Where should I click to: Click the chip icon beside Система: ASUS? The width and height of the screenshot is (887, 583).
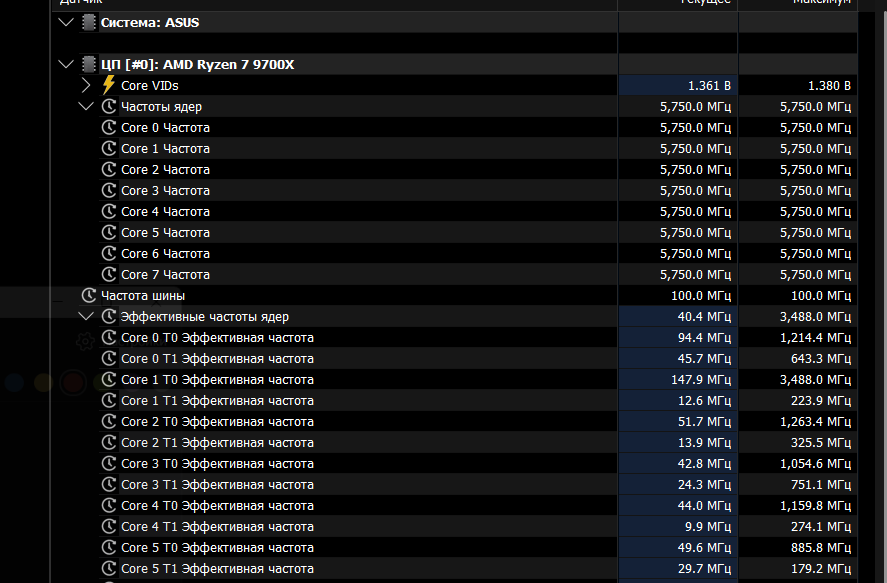pos(88,23)
